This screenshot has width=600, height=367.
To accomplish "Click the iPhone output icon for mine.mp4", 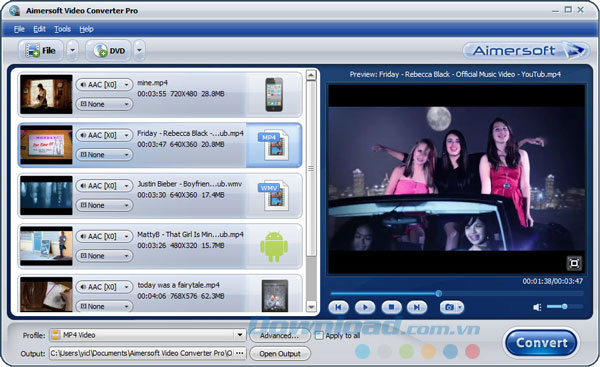I will [274, 95].
